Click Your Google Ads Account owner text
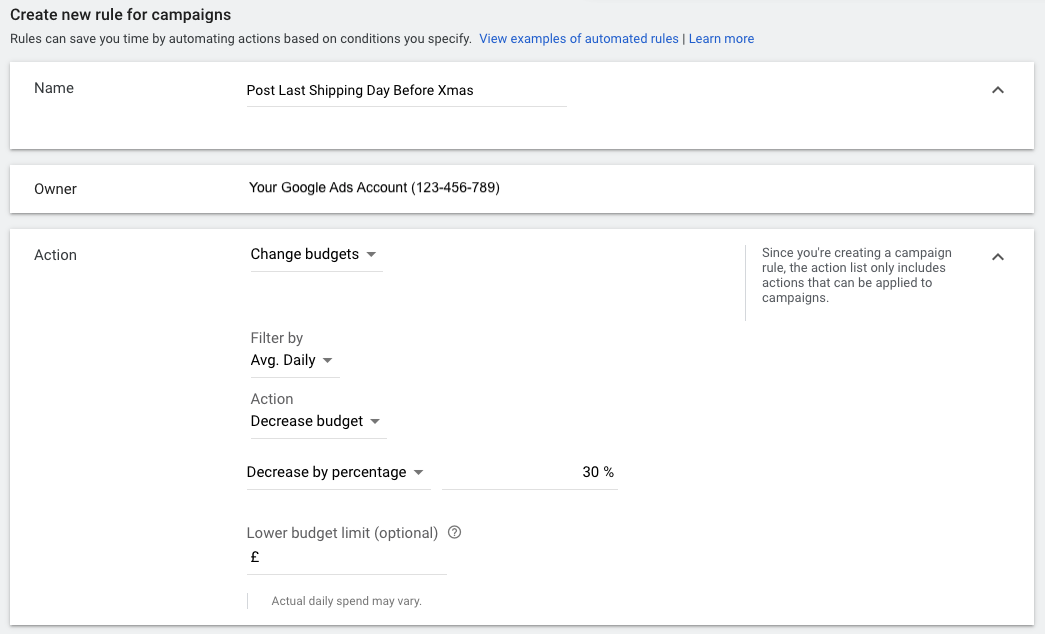The width and height of the screenshot is (1045, 634). (374, 187)
